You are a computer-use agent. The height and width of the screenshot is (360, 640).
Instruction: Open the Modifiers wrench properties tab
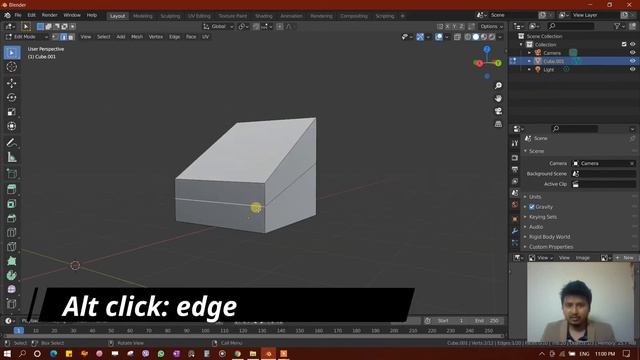(x=515, y=231)
